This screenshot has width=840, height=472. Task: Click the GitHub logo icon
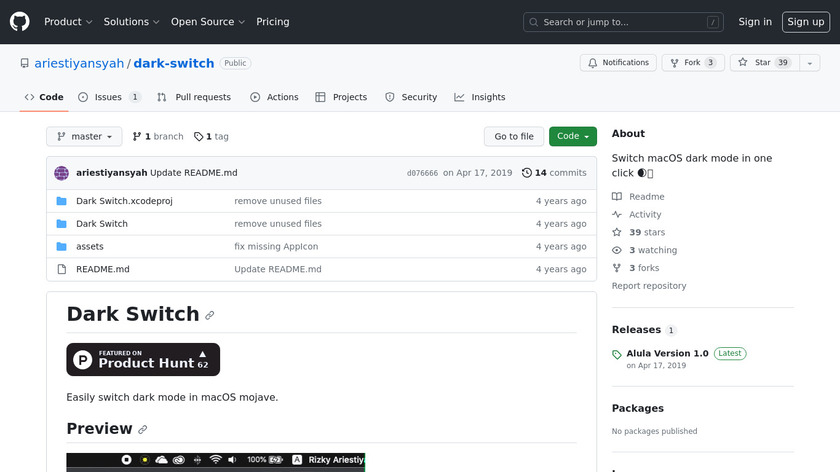pyautogui.click(x=20, y=22)
